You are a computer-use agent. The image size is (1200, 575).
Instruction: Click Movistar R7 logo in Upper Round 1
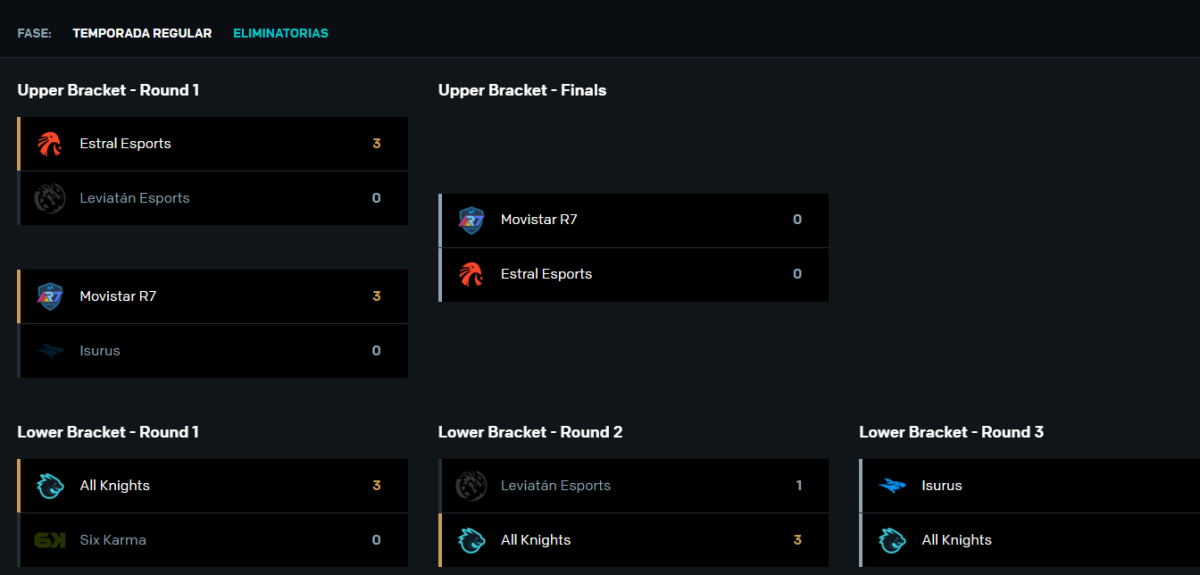[50, 297]
